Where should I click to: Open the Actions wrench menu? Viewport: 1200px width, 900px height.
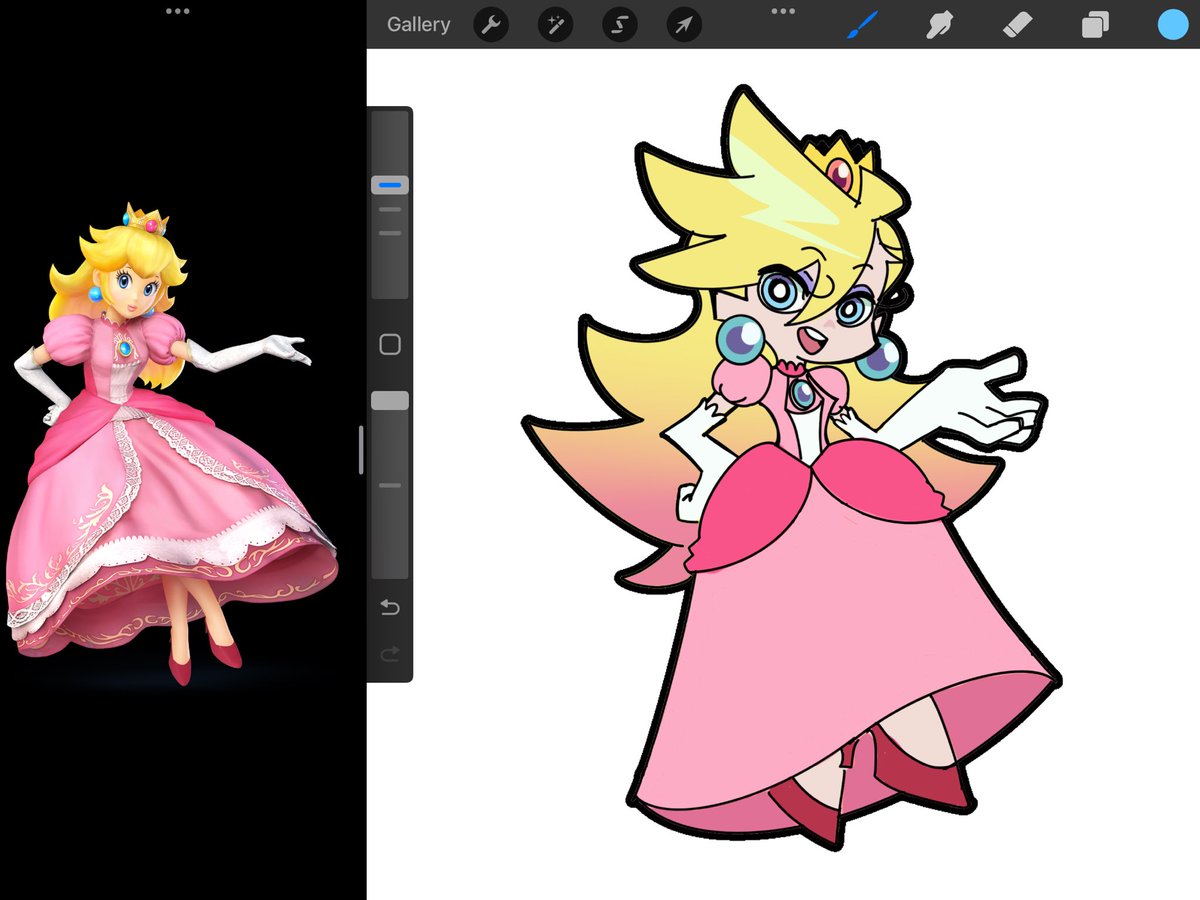pyautogui.click(x=490, y=25)
